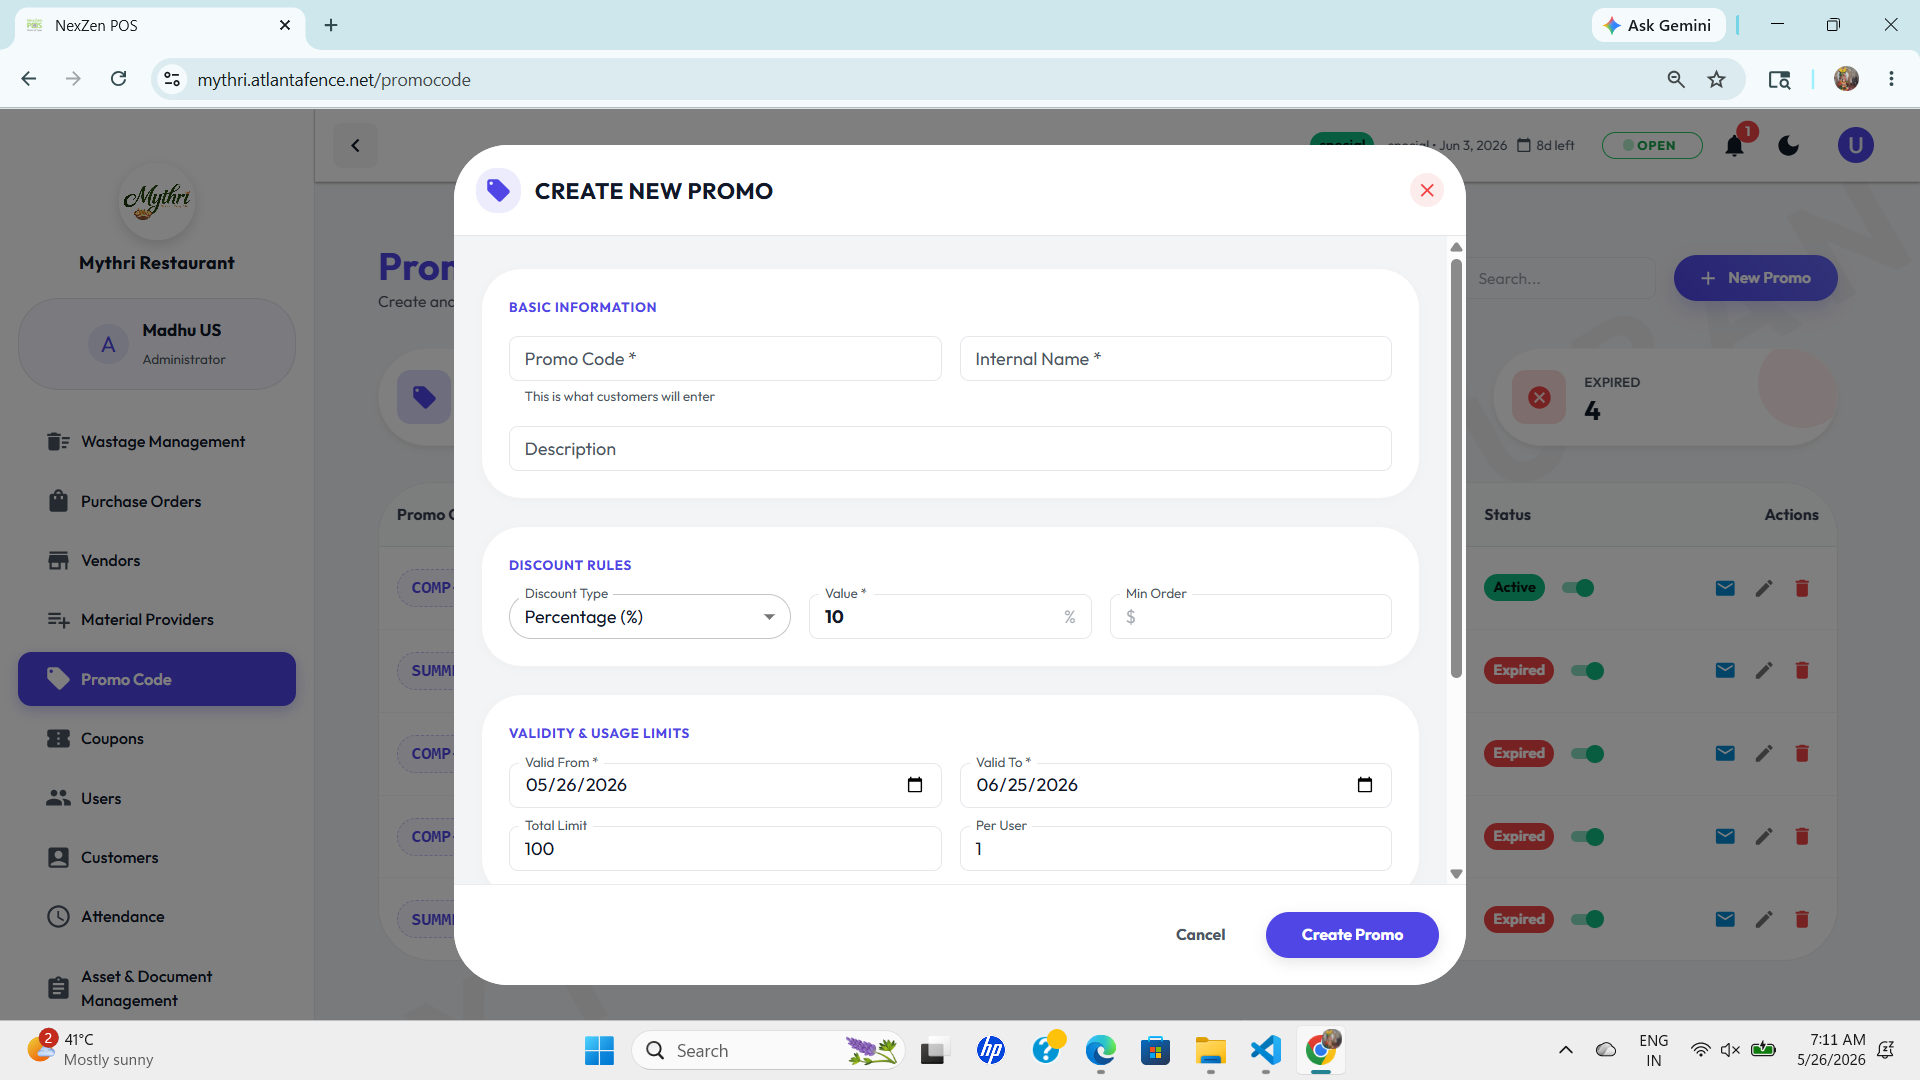Viewport: 1920px width, 1080px height.
Task: Email the last Expired promo row
Action: point(1725,919)
